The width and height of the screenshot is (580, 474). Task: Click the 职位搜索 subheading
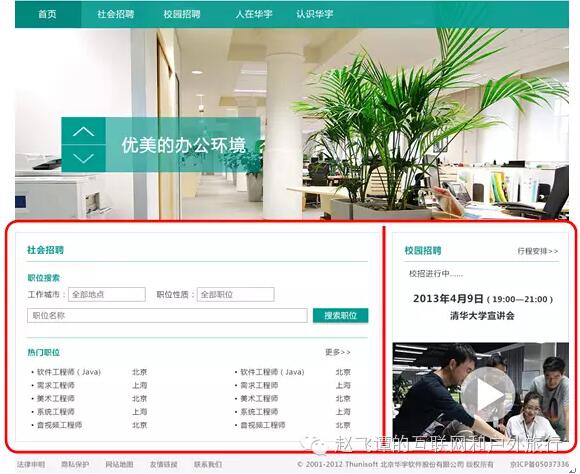[x=44, y=278]
